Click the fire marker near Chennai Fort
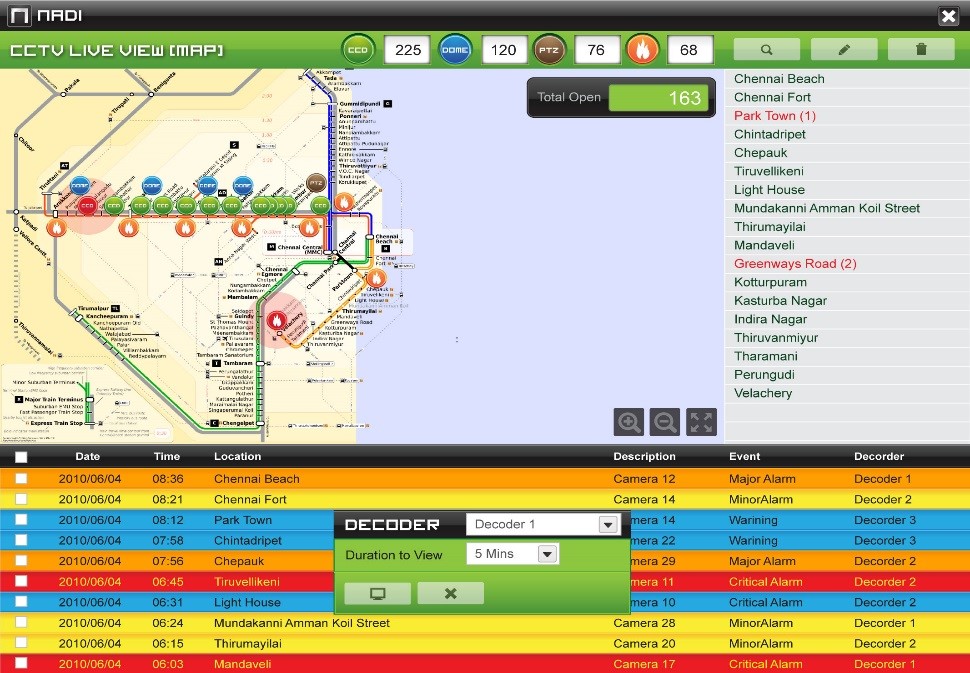 click(x=376, y=278)
